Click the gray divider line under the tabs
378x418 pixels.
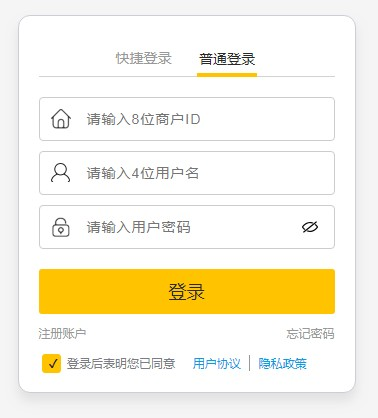coord(187,76)
